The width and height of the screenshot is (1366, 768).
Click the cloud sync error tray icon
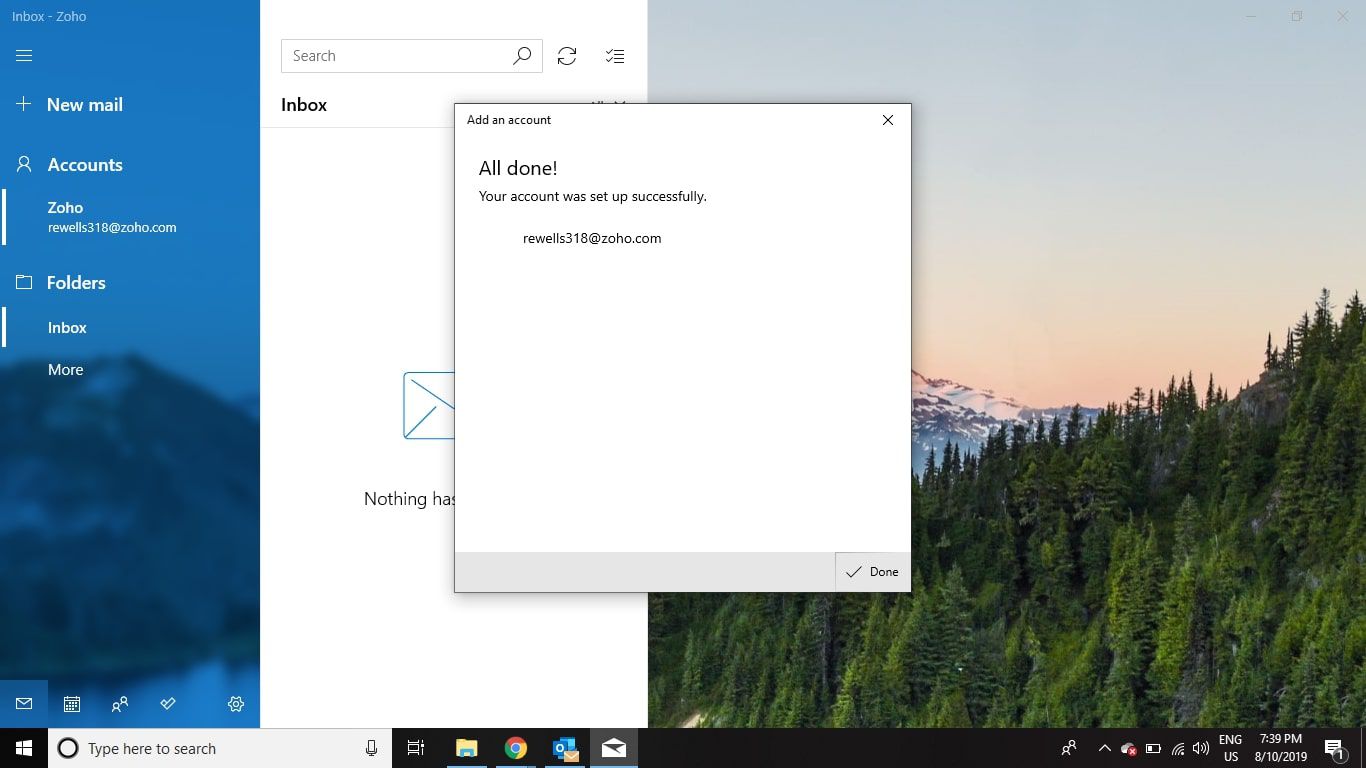tap(1128, 748)
